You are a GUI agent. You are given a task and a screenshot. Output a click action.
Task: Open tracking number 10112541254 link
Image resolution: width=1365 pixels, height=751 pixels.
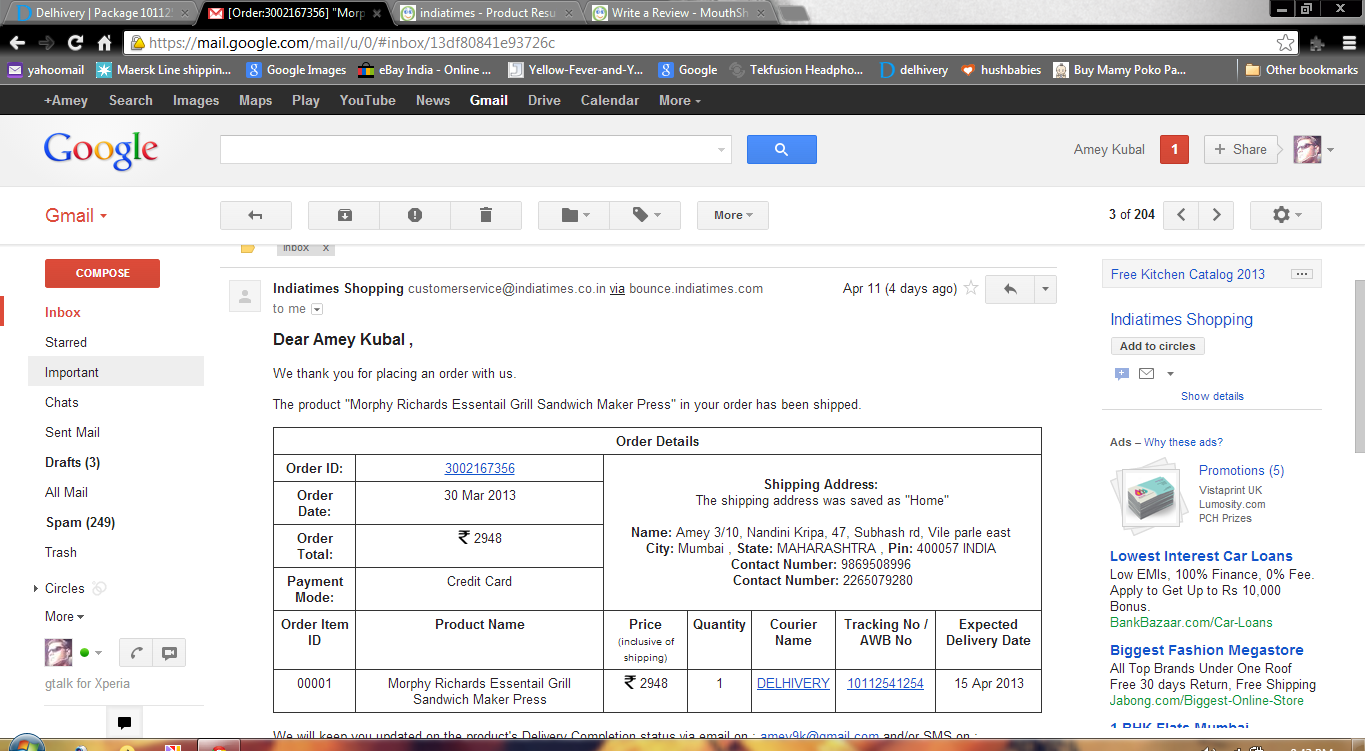click(885, 683)
